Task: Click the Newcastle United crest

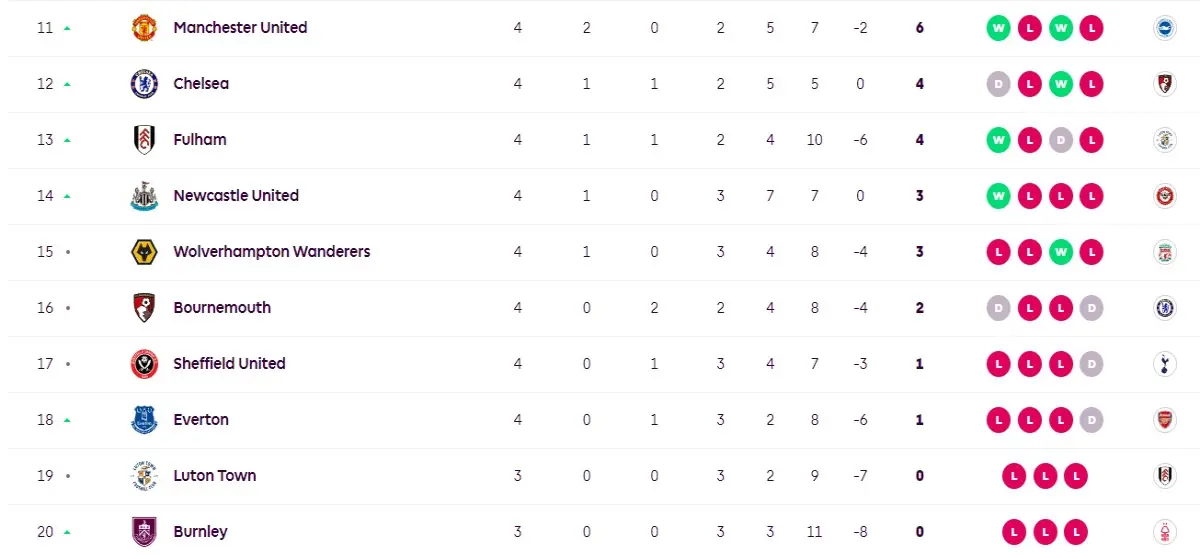Action: (x=144, y=196)
